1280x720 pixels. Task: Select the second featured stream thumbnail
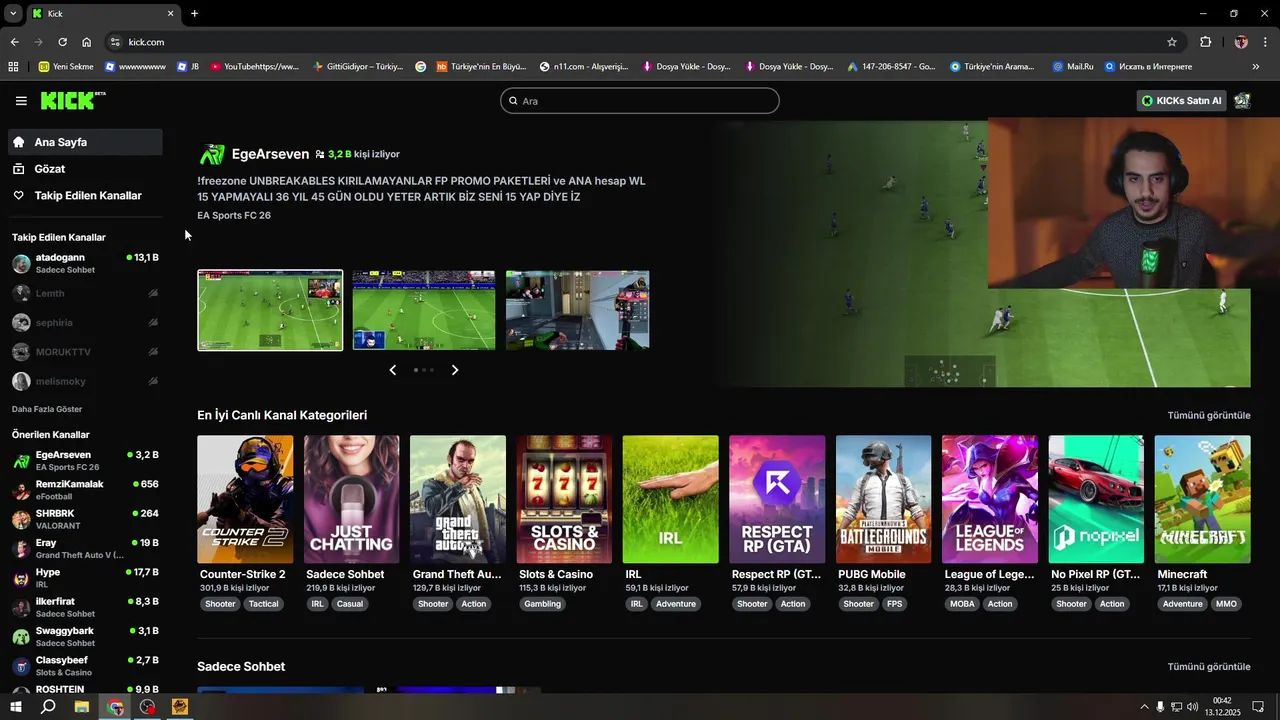click(x=424, y=310)
